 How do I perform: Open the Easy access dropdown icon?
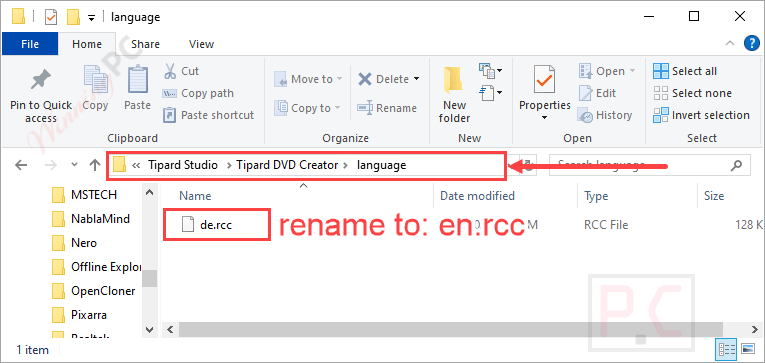(x=490, y=93)
